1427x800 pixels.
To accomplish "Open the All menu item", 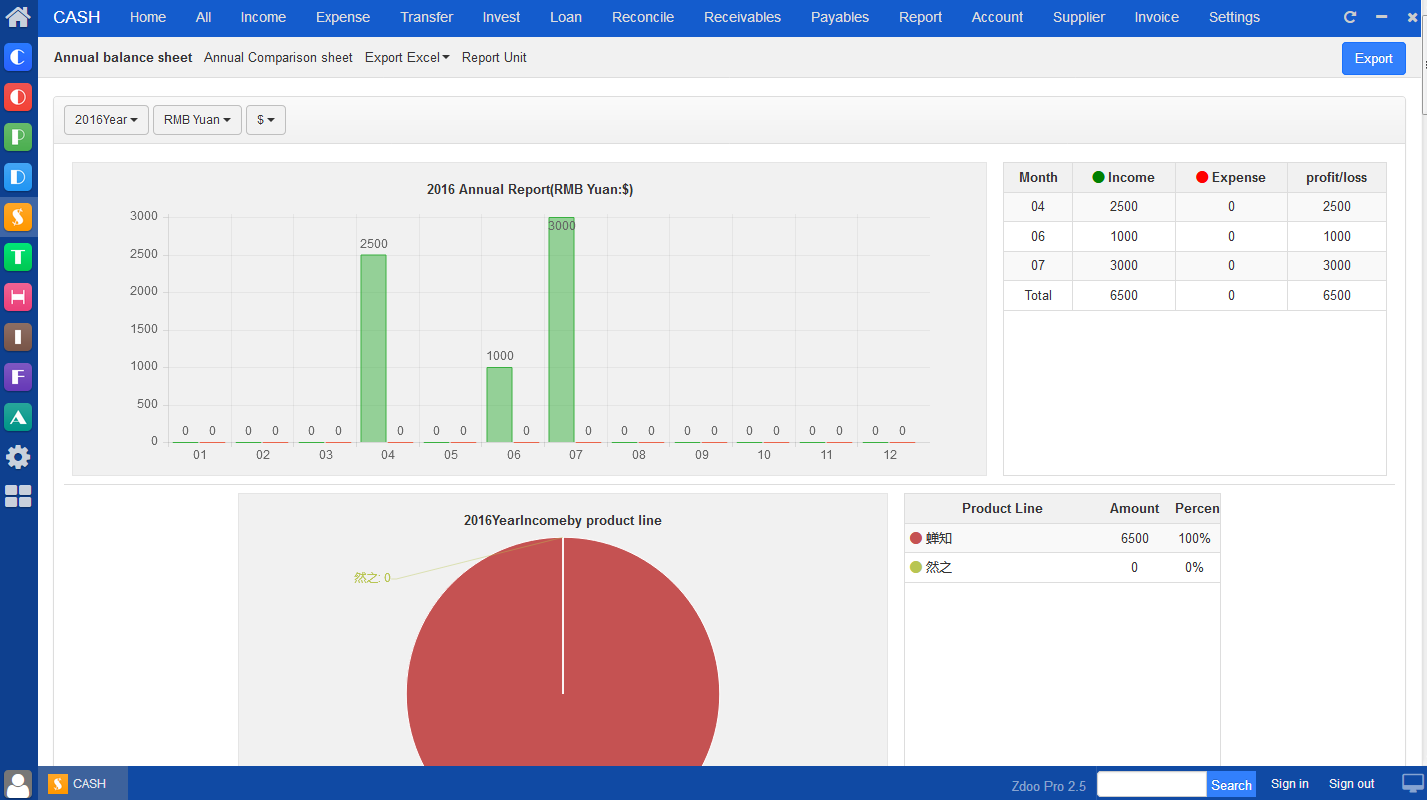I will coord(204,17).
